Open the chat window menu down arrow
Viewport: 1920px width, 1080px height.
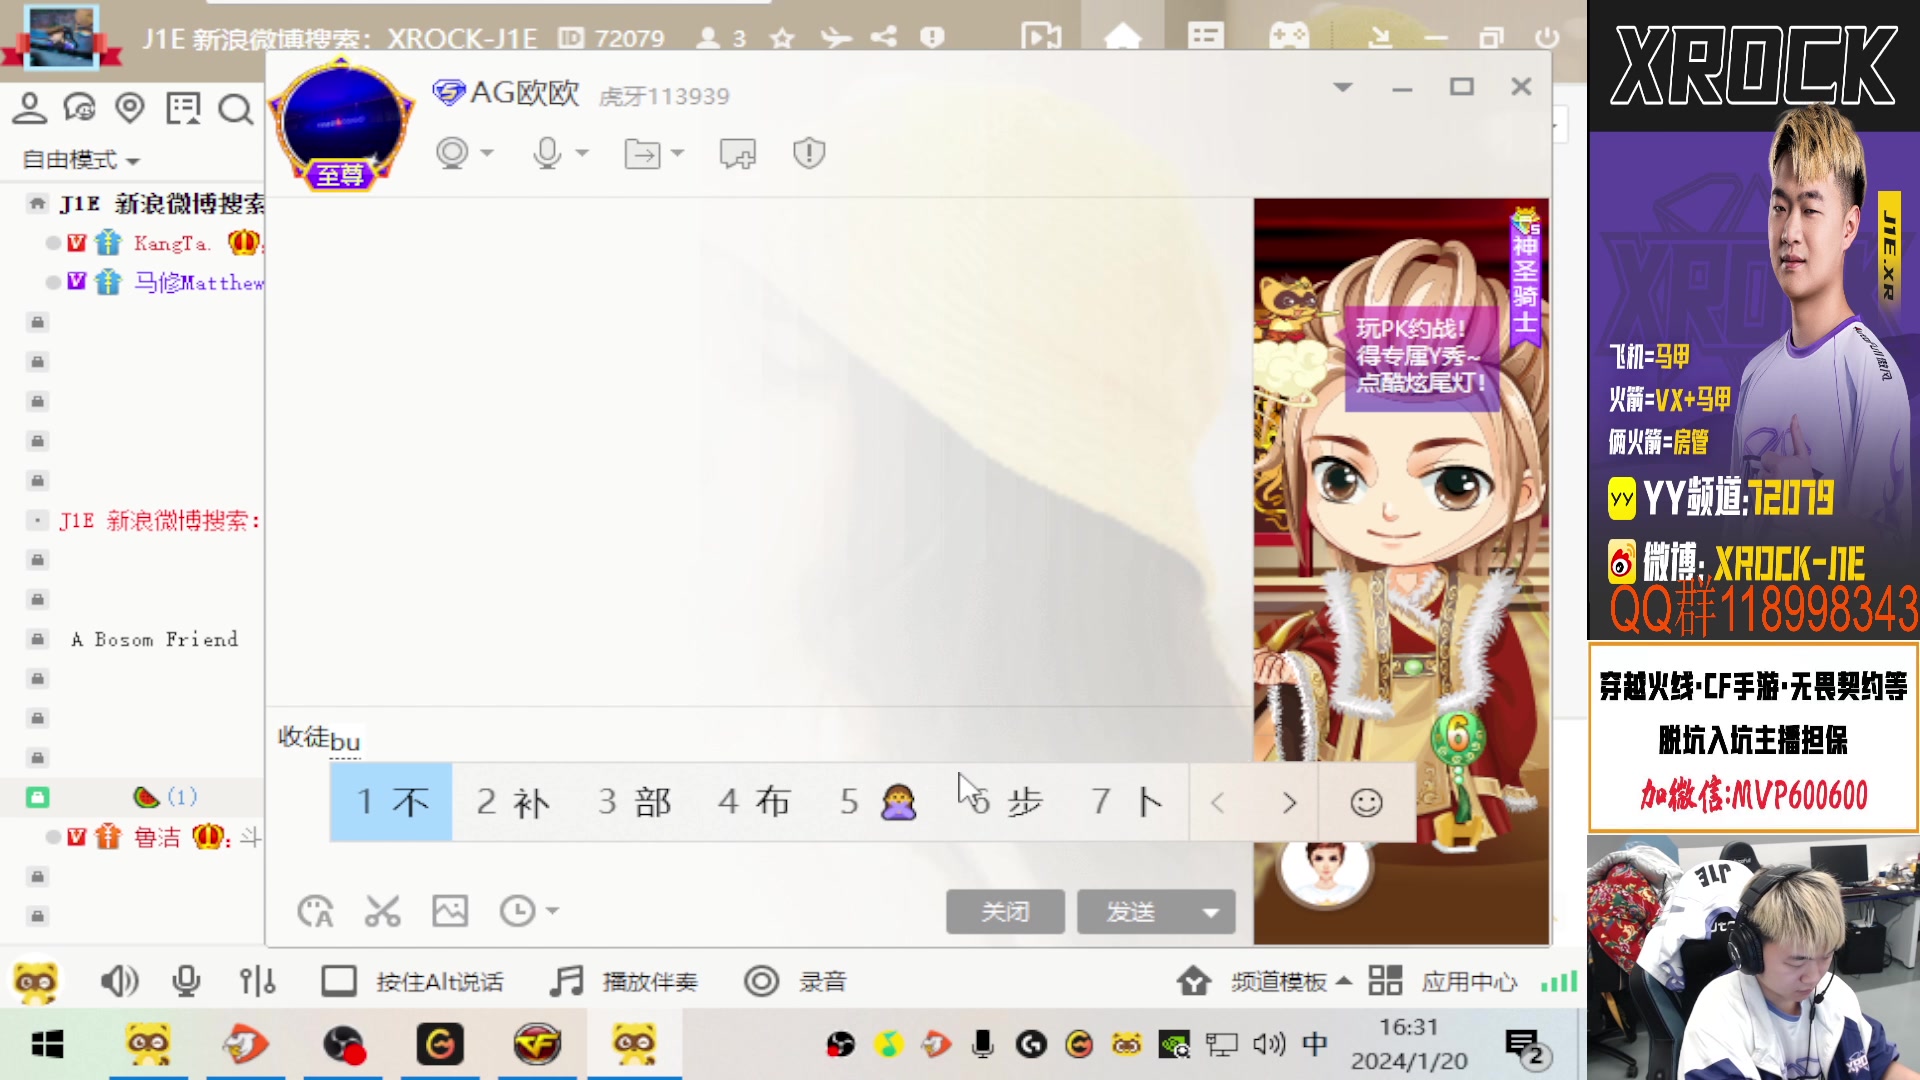click(x=1343, y=87)
